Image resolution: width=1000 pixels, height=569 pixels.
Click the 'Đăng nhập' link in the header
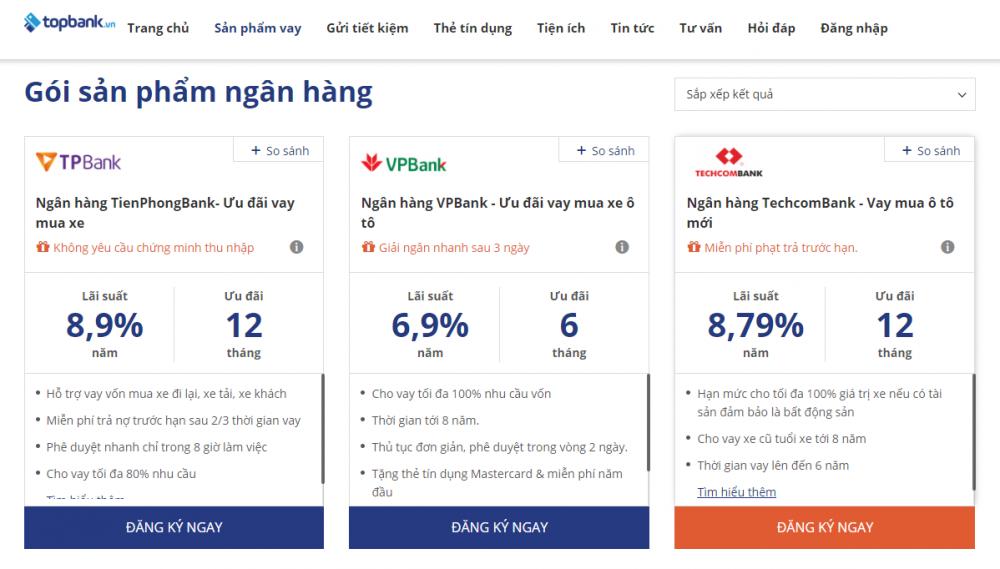point(853,28)
